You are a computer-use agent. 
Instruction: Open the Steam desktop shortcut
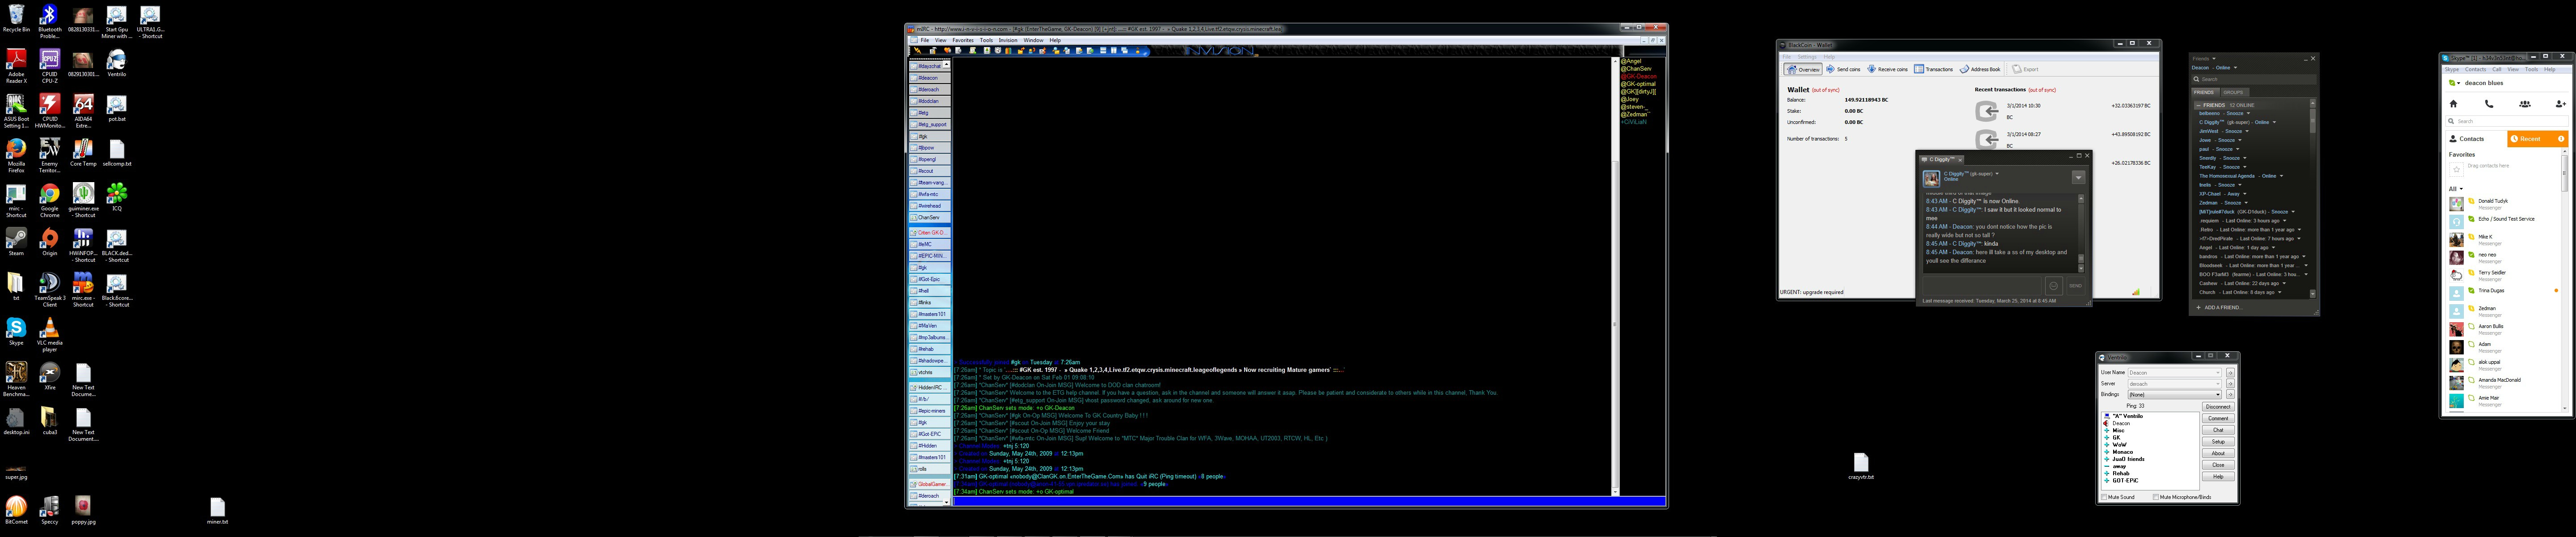click(16, 241)
